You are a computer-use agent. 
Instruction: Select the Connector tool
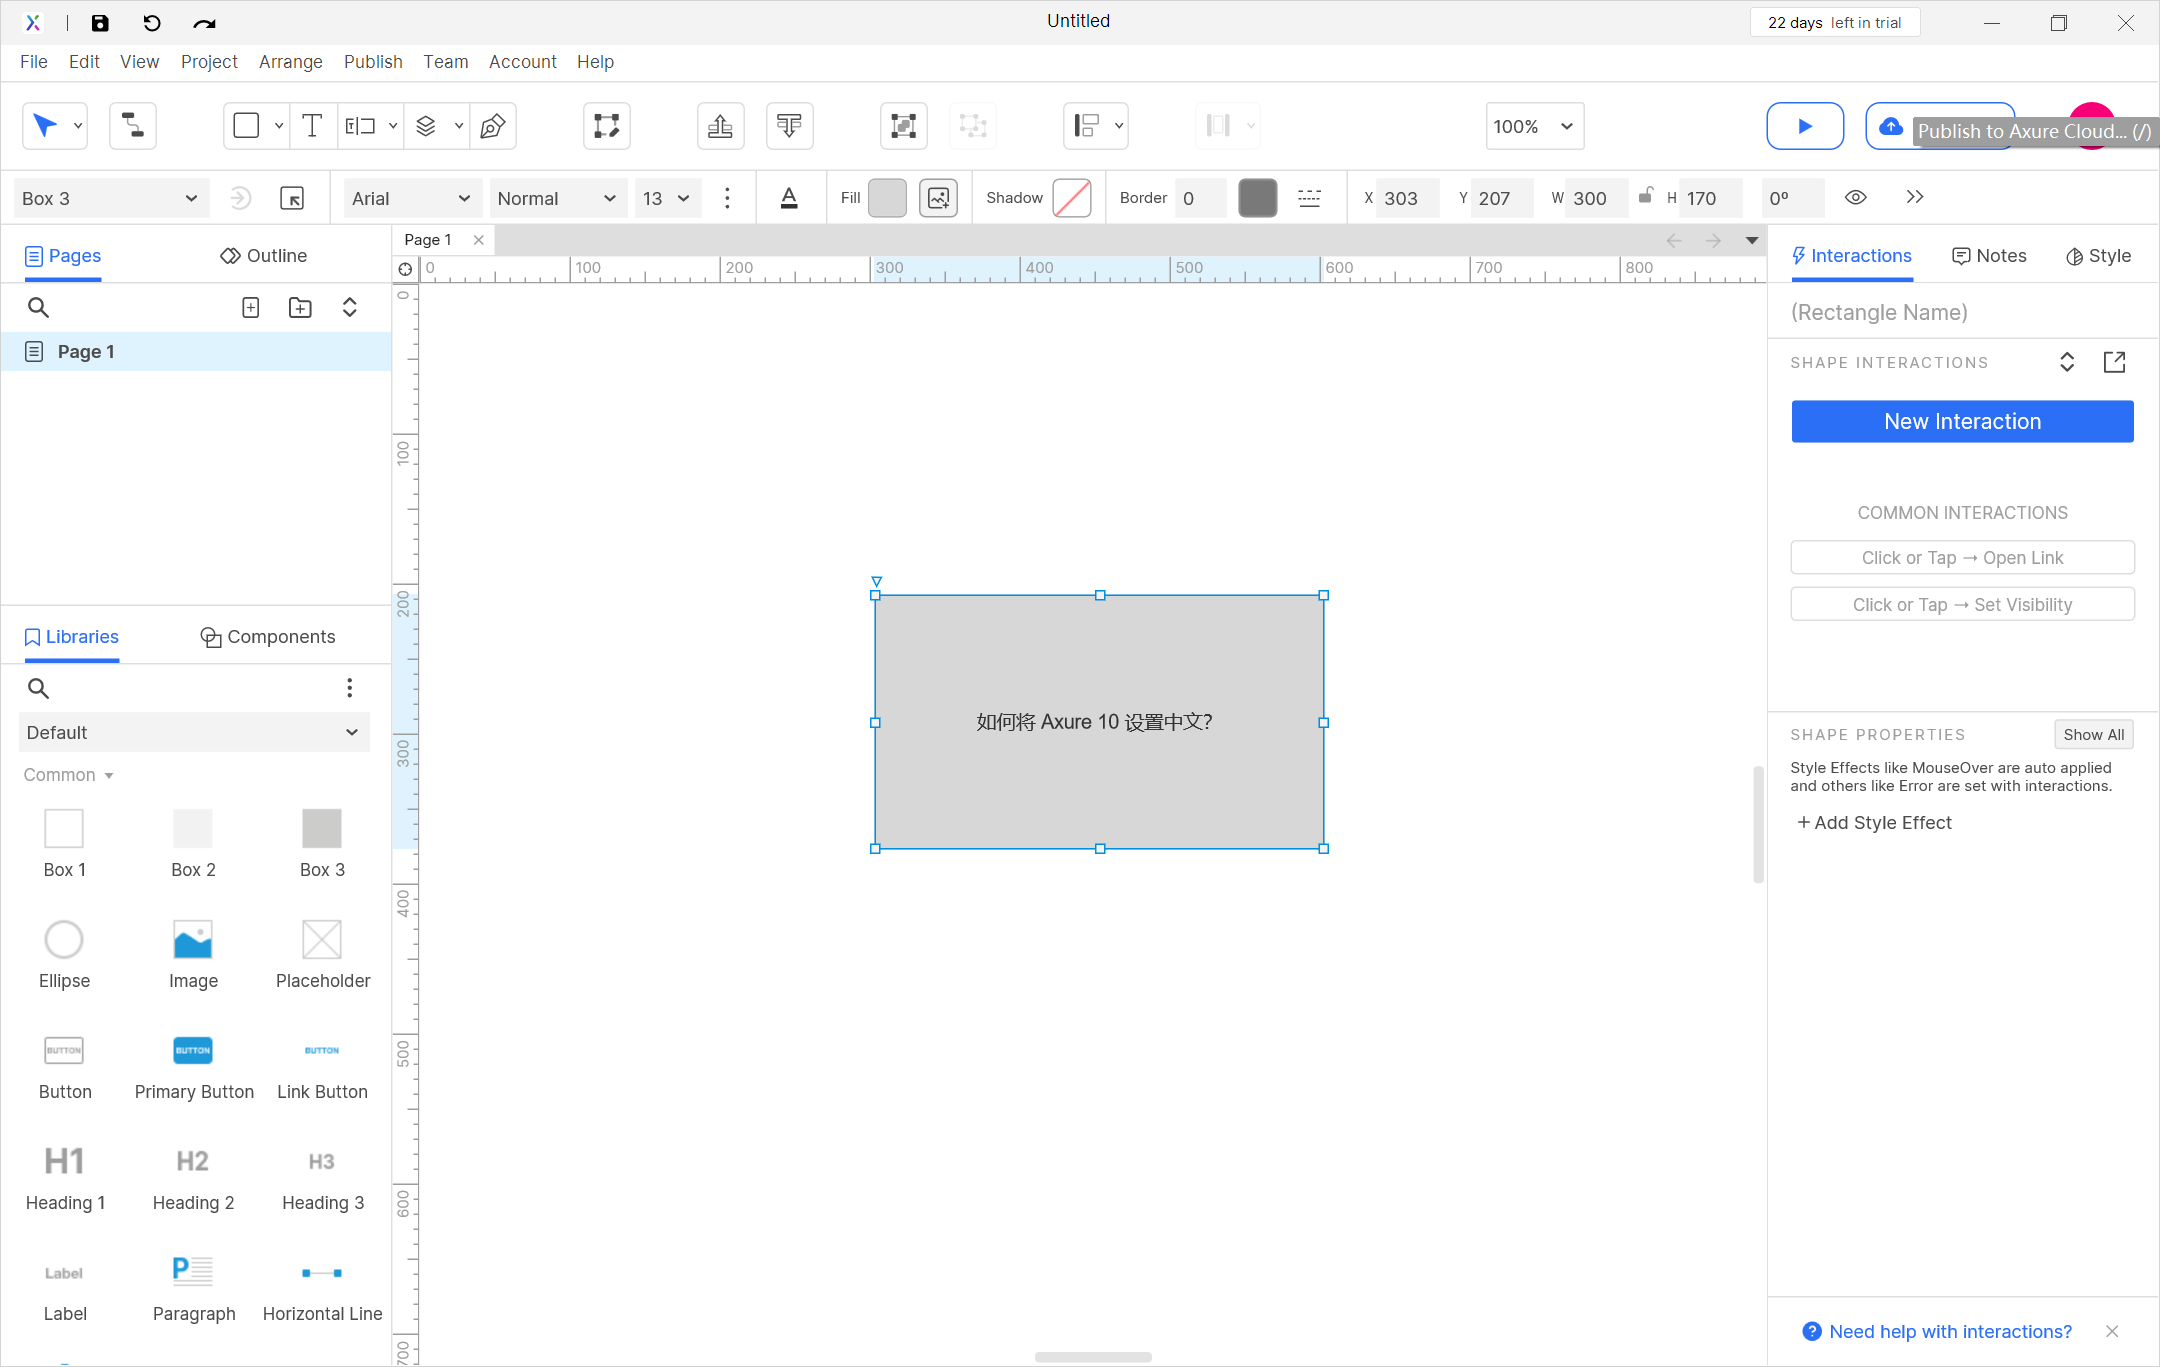coord(133,126)
